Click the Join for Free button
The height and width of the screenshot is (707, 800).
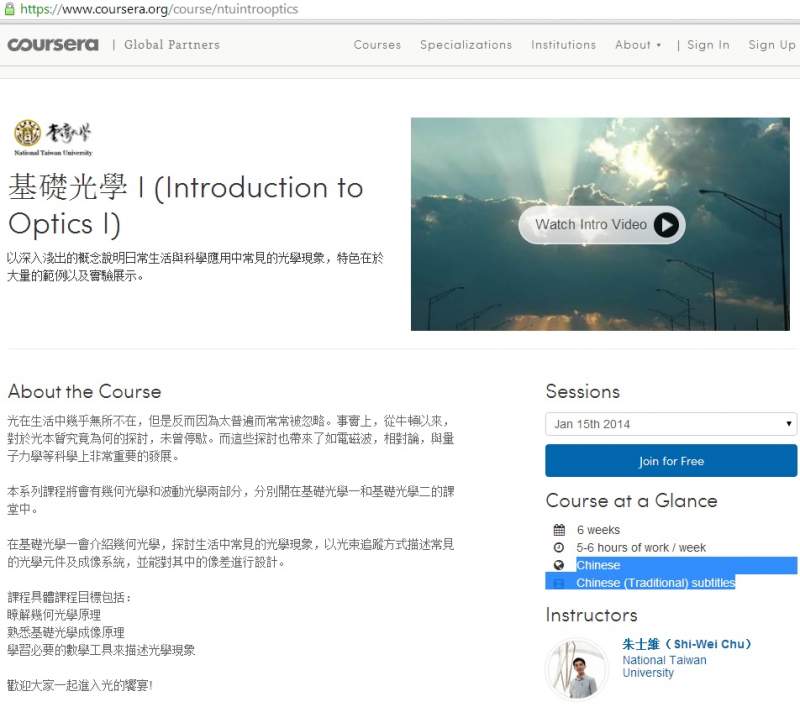pos(671,461)
